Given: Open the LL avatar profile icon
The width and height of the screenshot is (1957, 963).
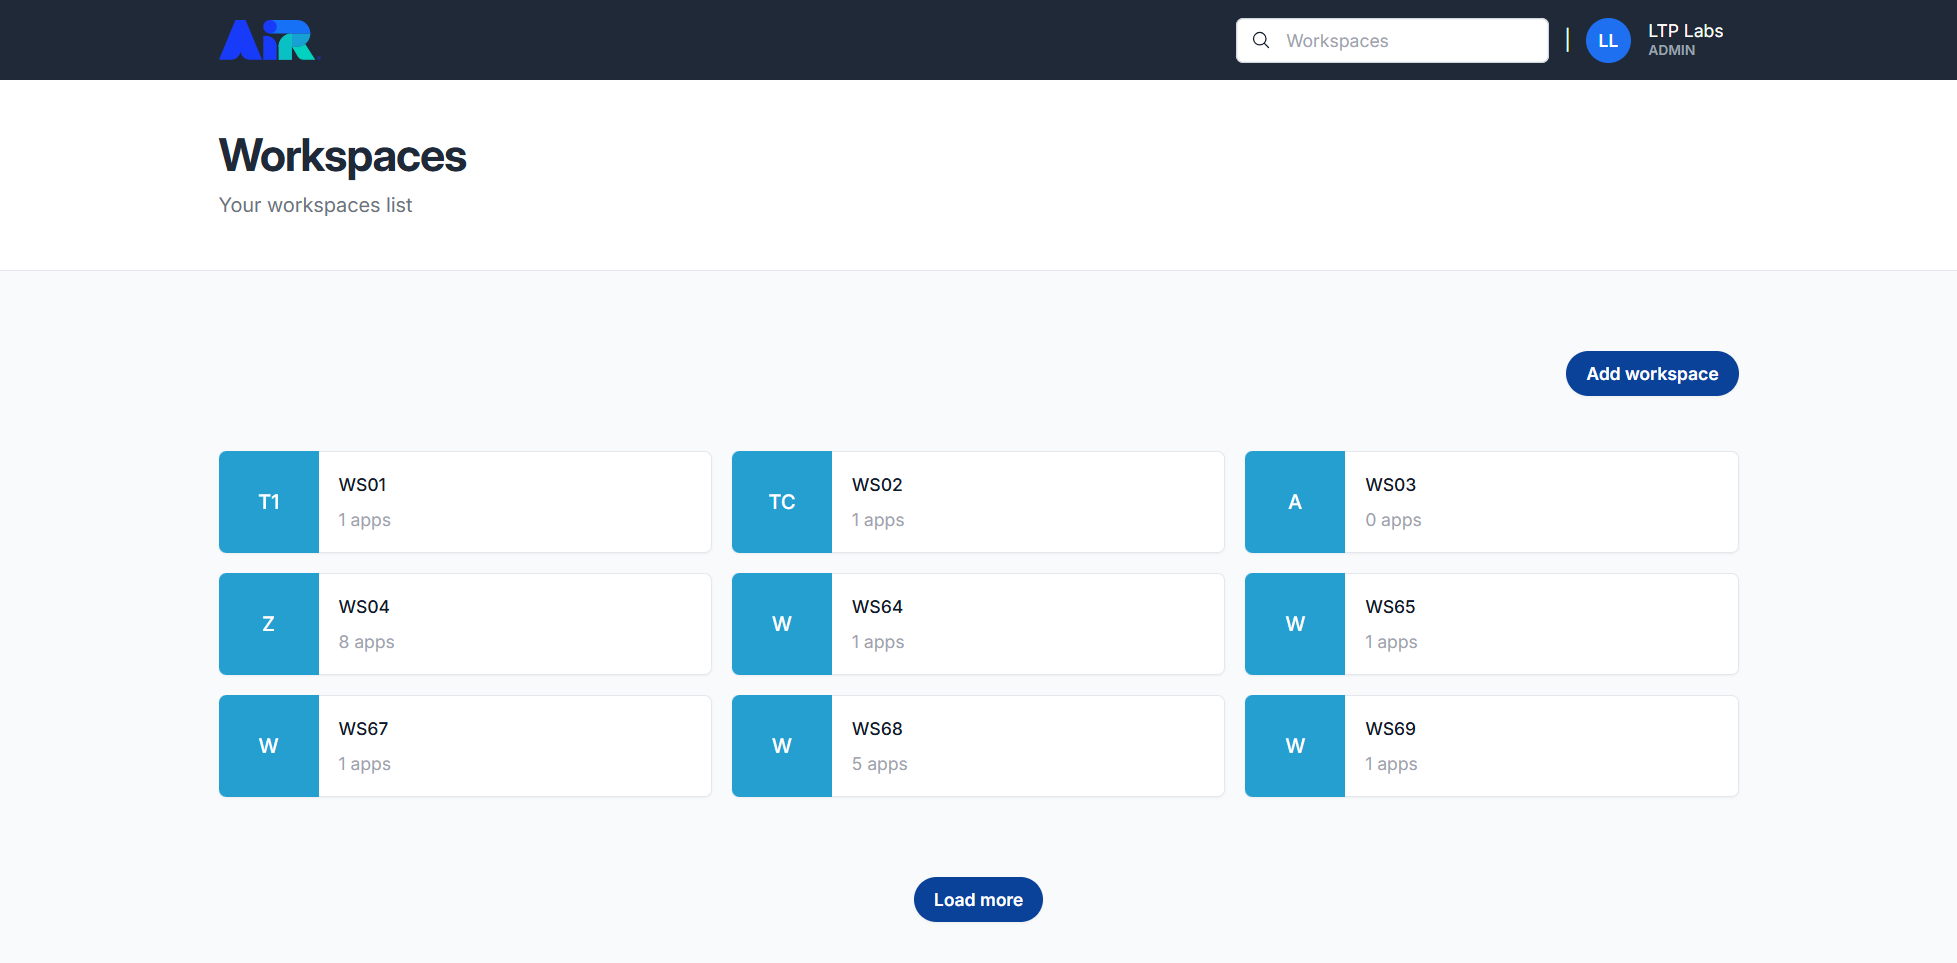Looking at the screenshot, I should pos(1608,40).
